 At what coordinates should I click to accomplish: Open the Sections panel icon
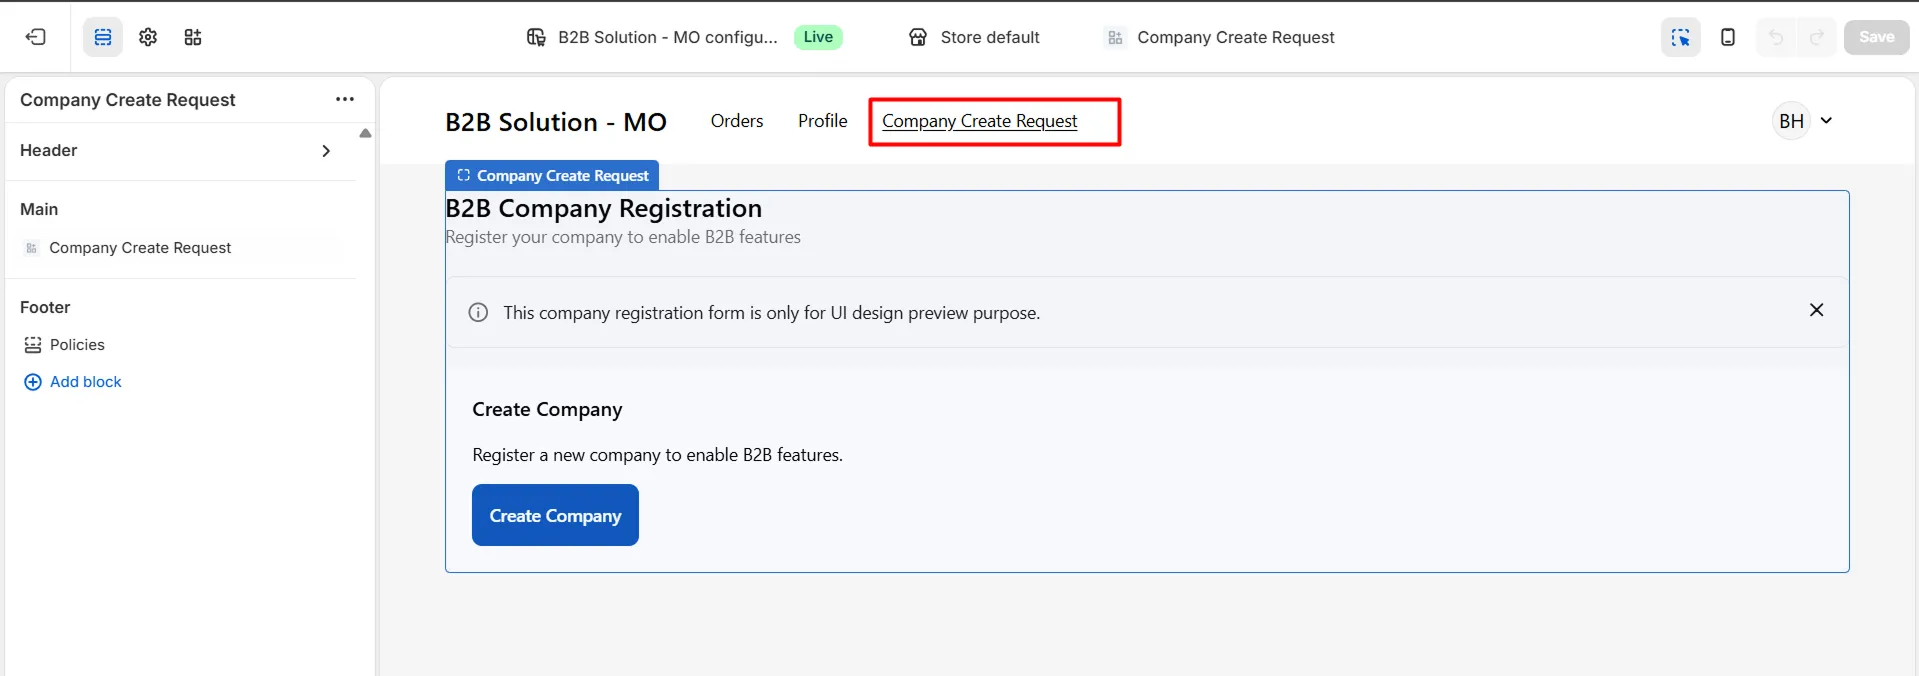(103, 37)
